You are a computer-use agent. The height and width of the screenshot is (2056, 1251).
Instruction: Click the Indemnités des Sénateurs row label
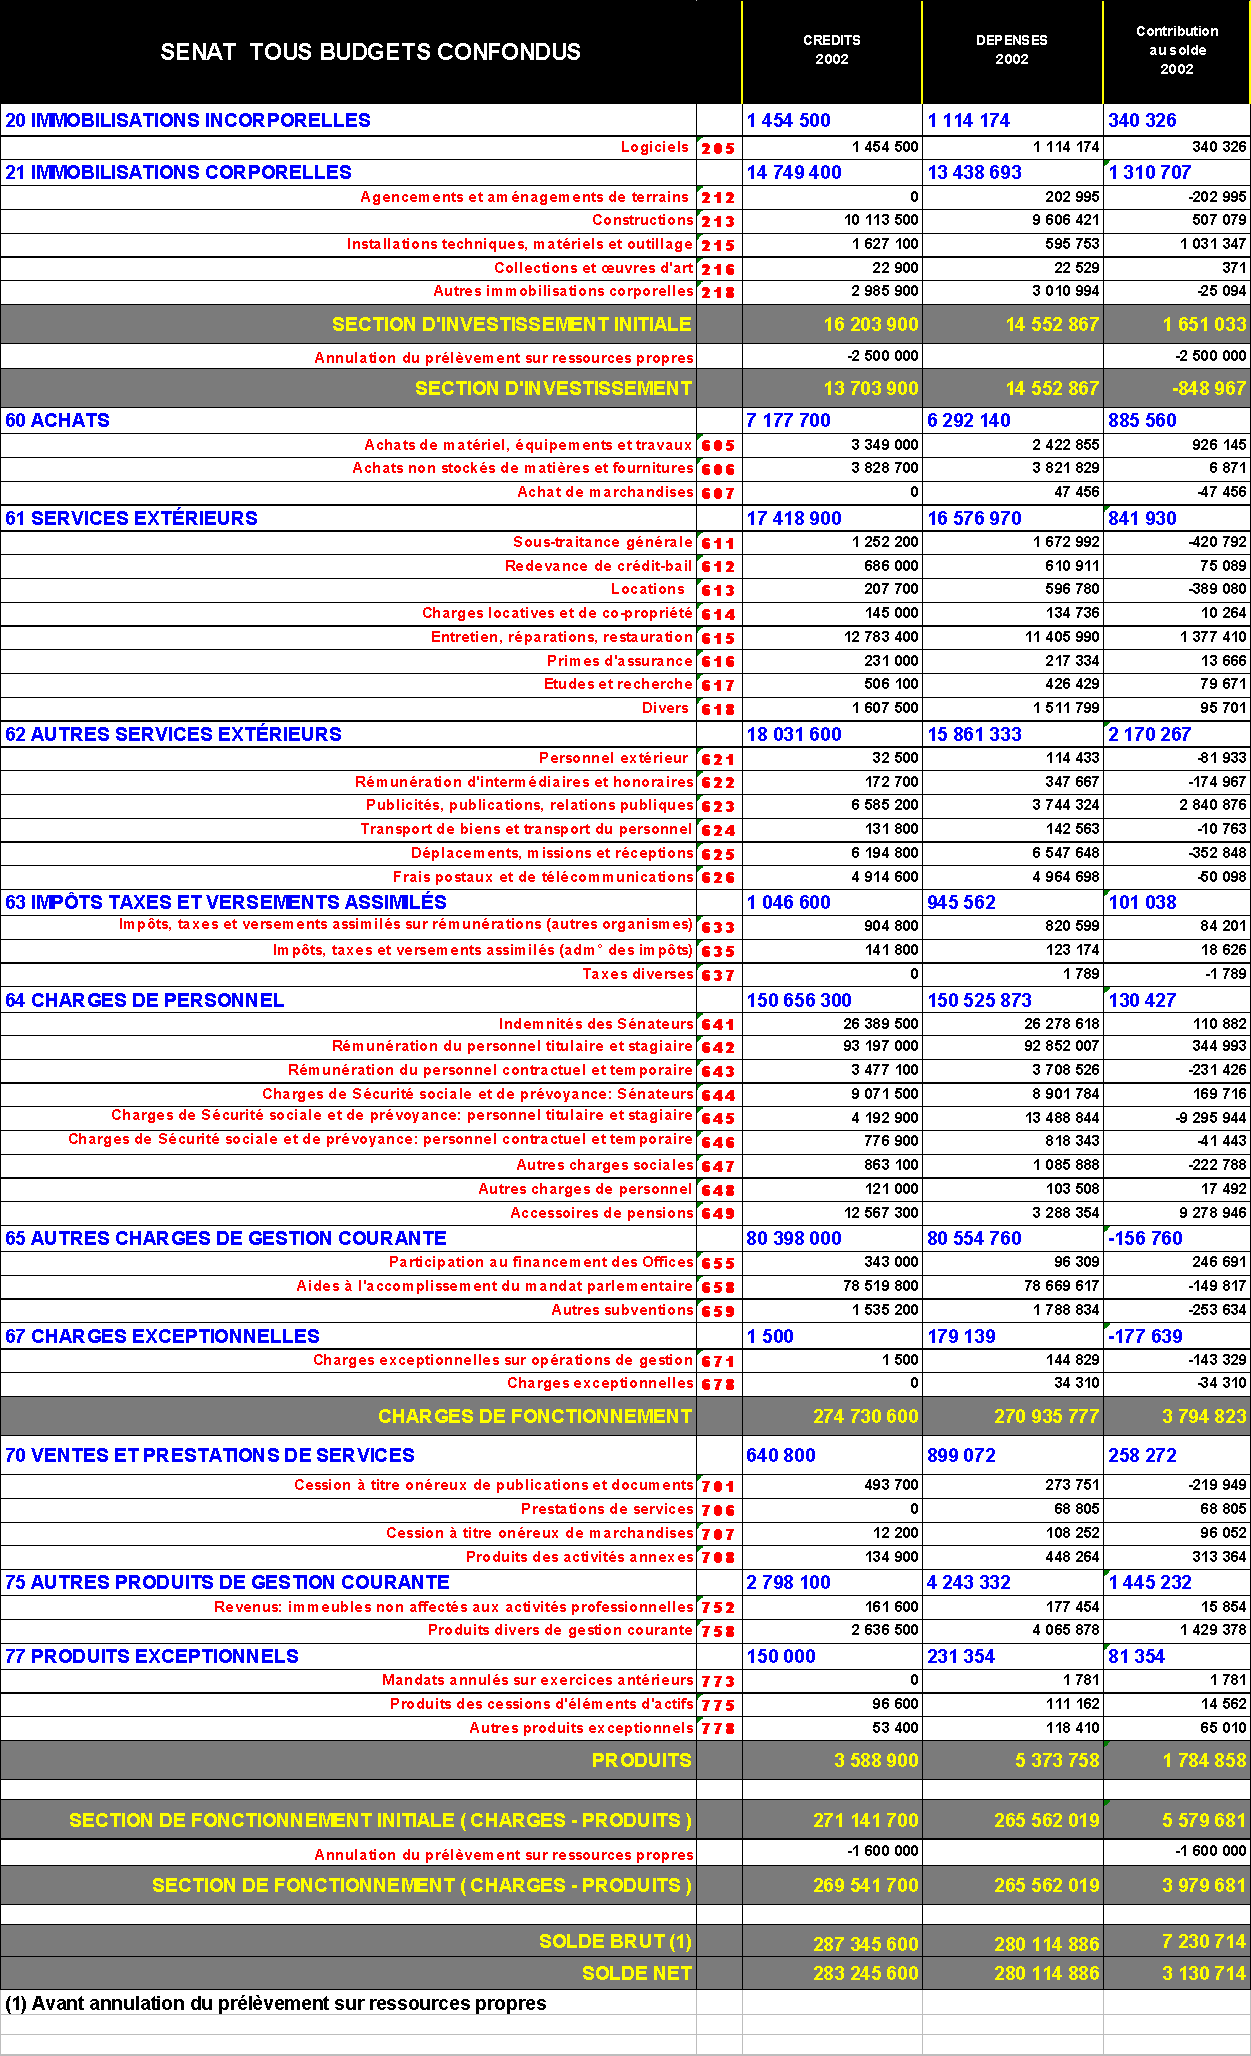pyautogui.click(x=595, y=1024)
